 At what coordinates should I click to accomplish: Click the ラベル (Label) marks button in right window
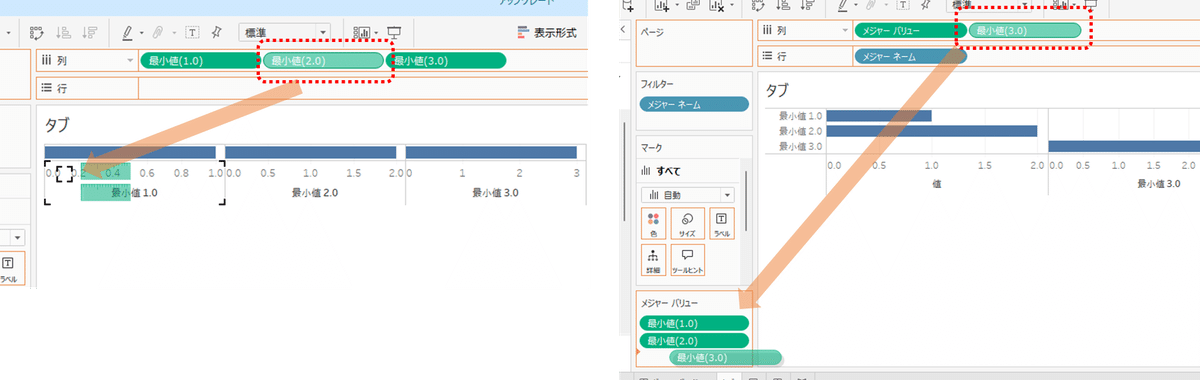coord(721,223)
